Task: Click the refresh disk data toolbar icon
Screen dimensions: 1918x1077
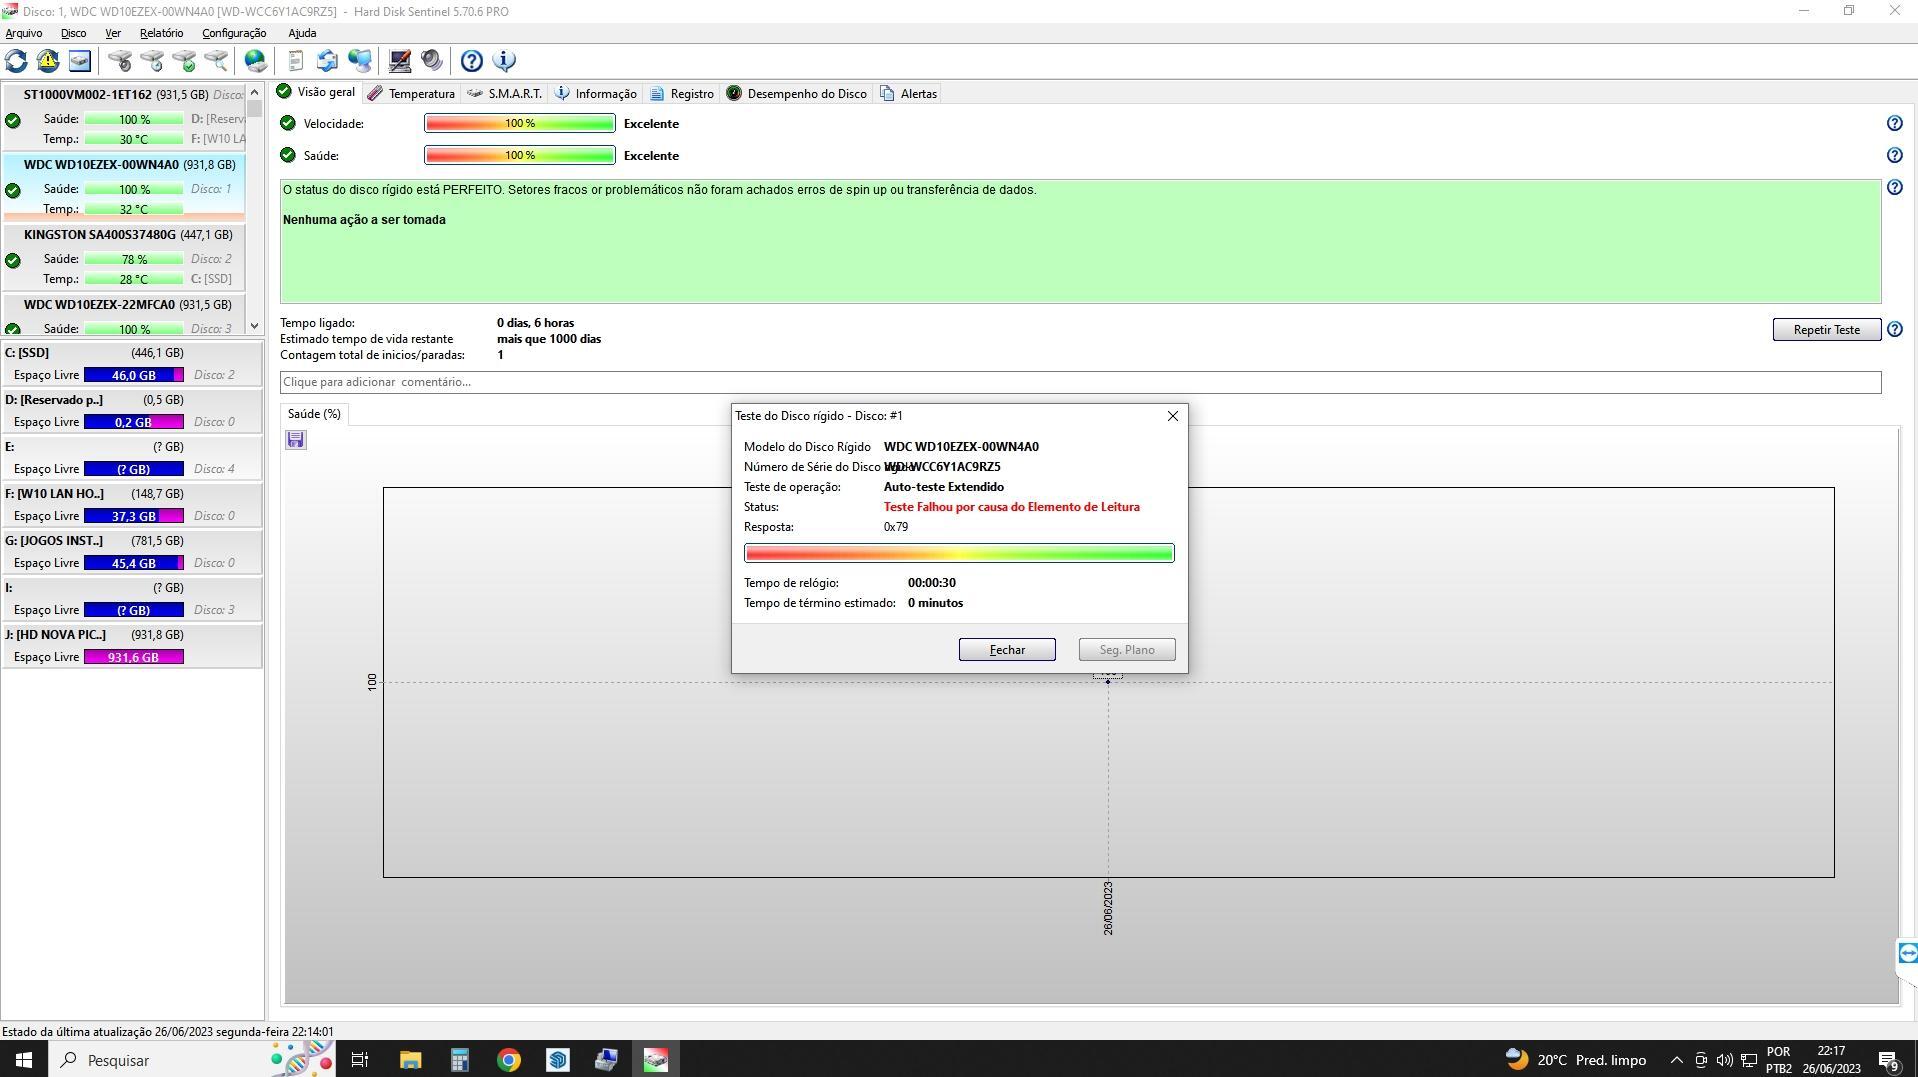Action: pos(16,61)
